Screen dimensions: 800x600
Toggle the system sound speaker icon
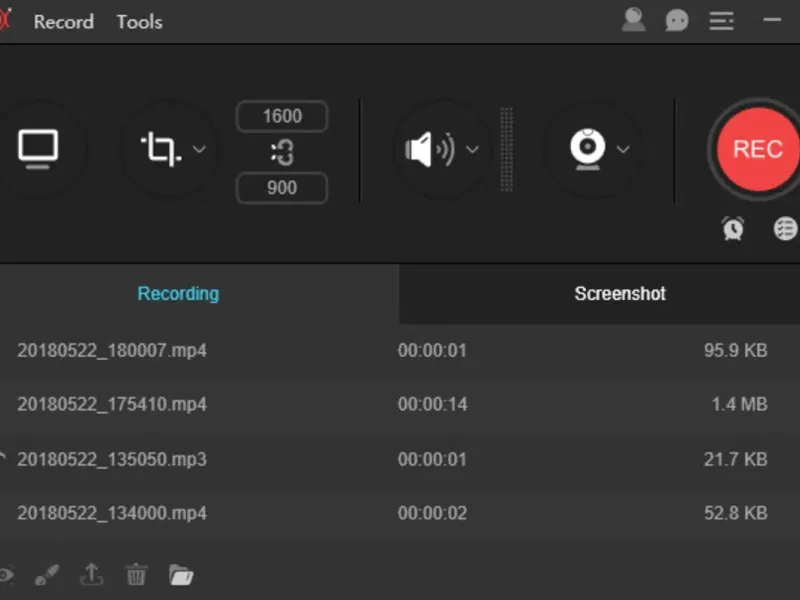pyautogui.click(x=430, y=149)
